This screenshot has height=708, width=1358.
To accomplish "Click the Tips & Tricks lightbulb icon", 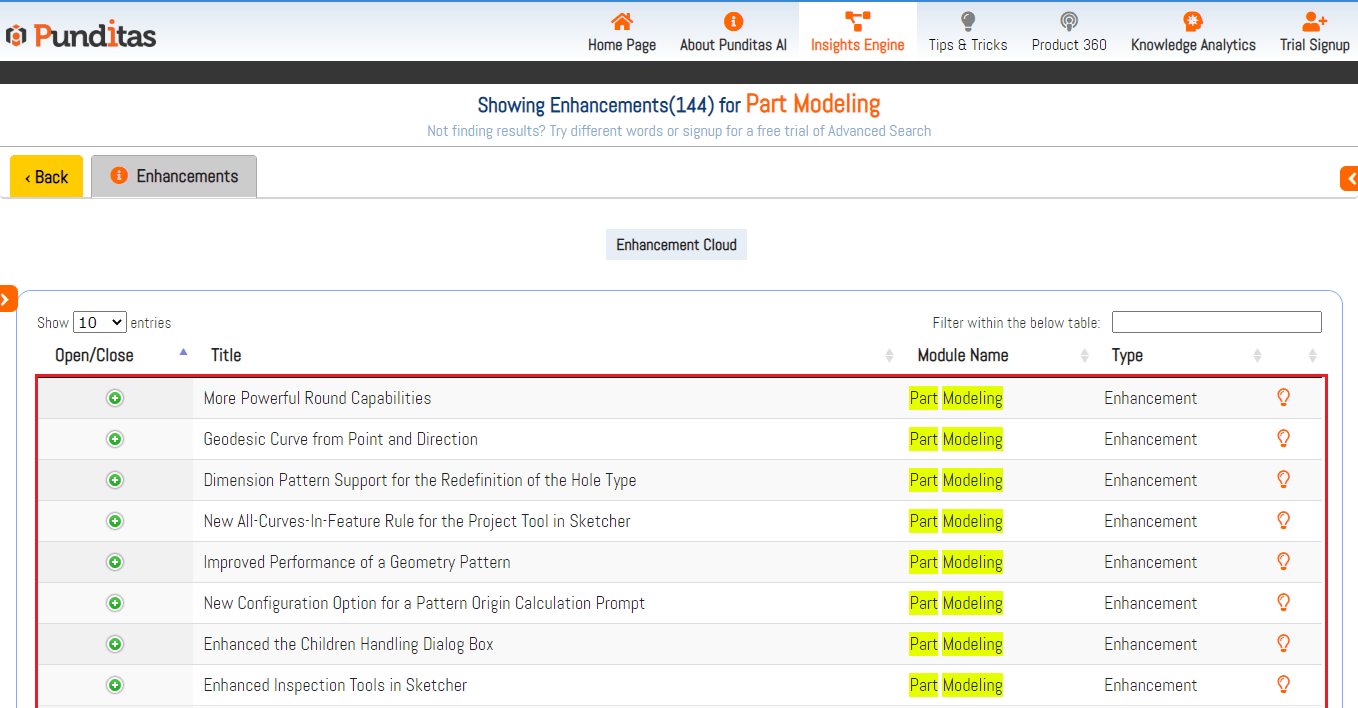I will [x=967, y=21].
